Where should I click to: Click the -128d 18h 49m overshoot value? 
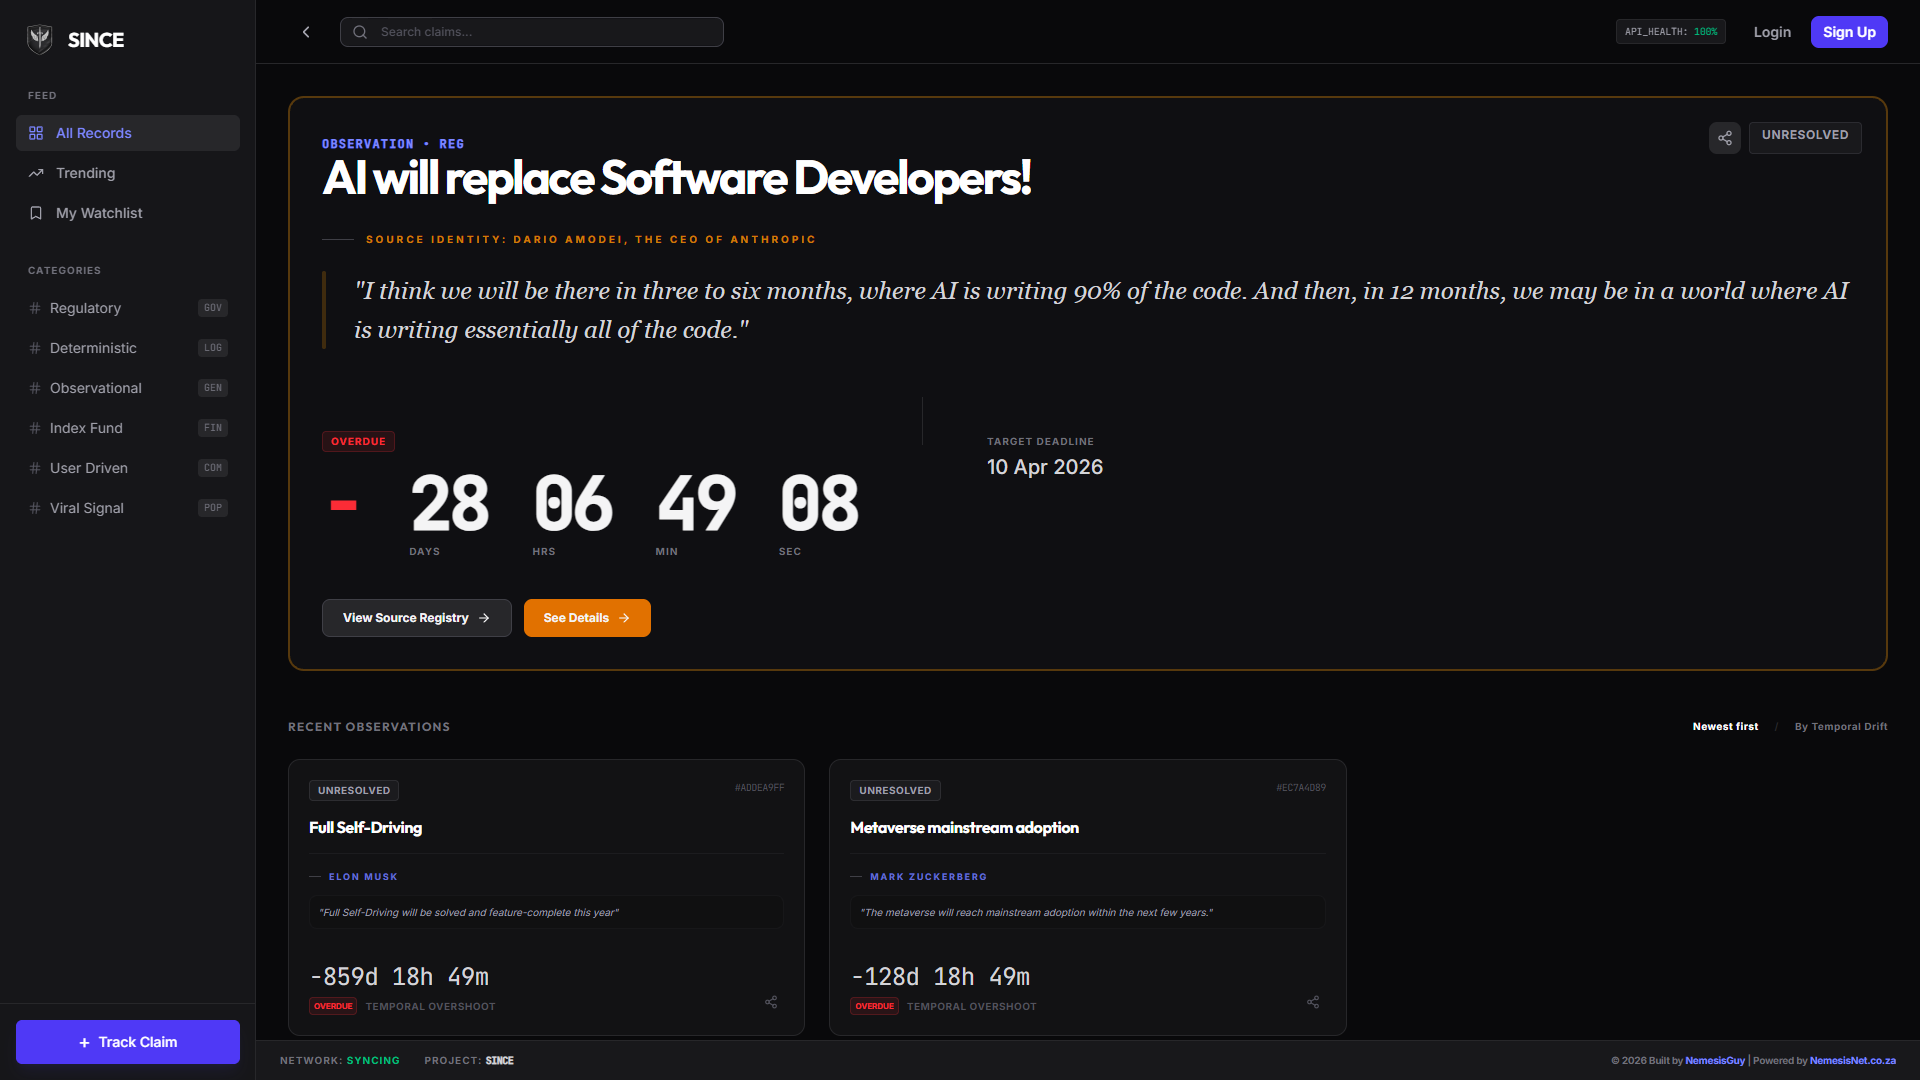pyautogui.click(x=940, y=976)
